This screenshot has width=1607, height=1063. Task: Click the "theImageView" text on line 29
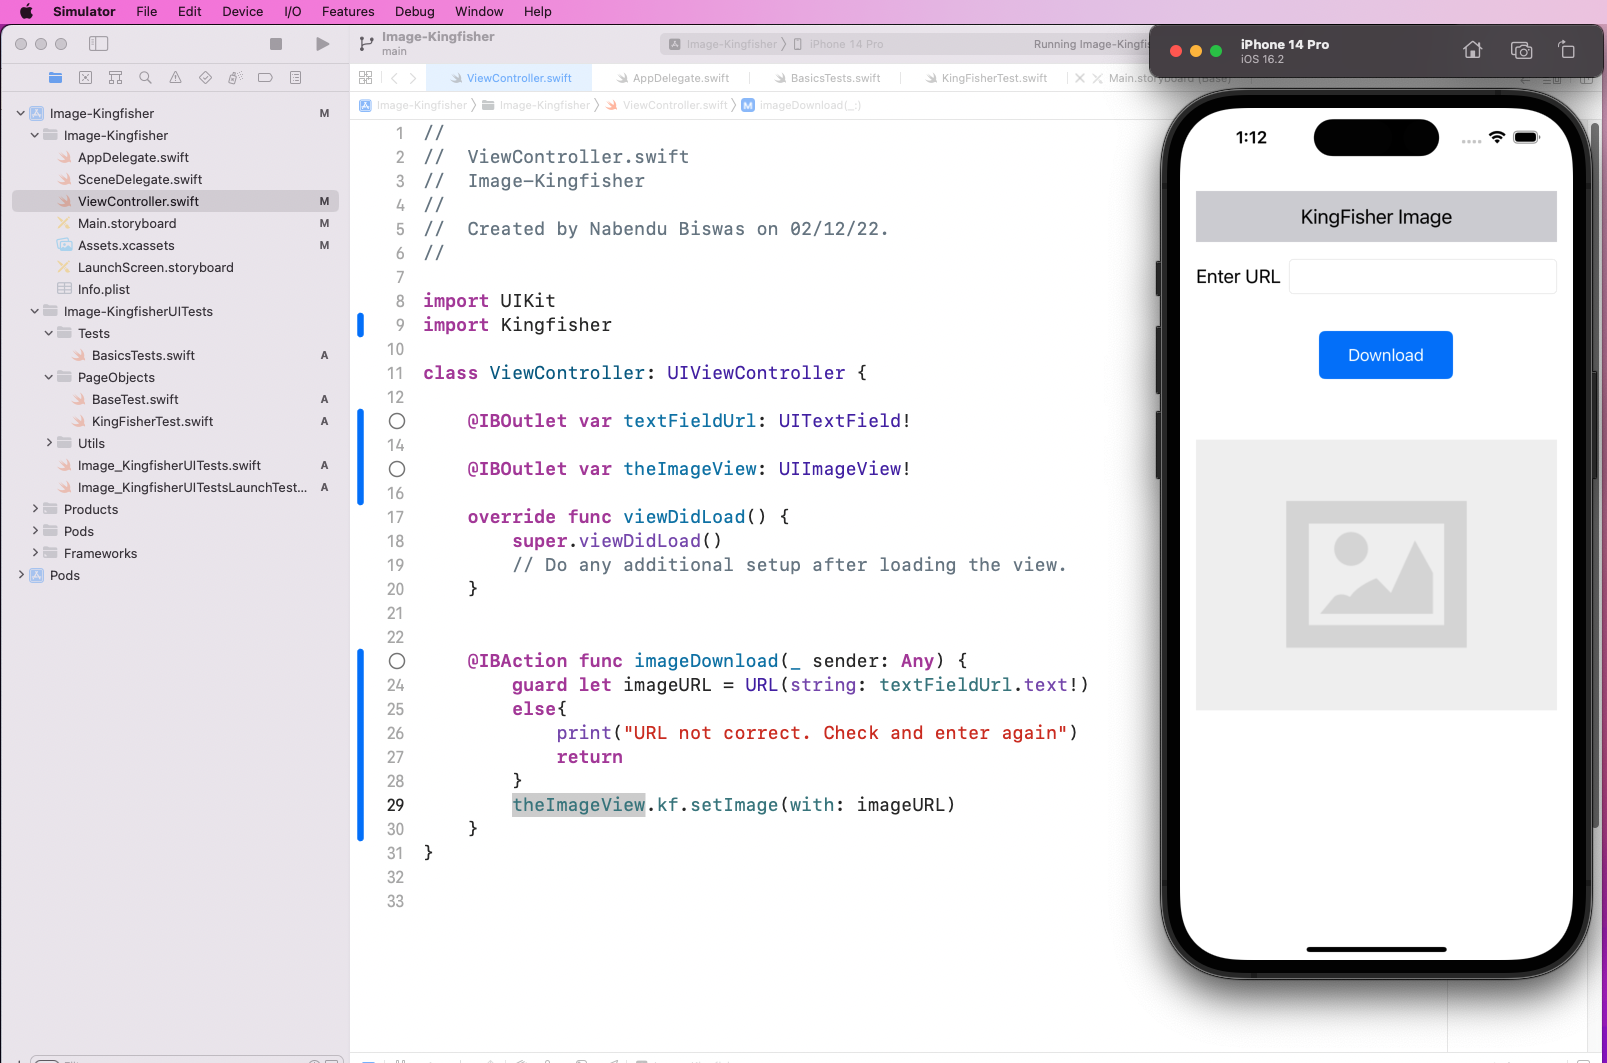579,805
